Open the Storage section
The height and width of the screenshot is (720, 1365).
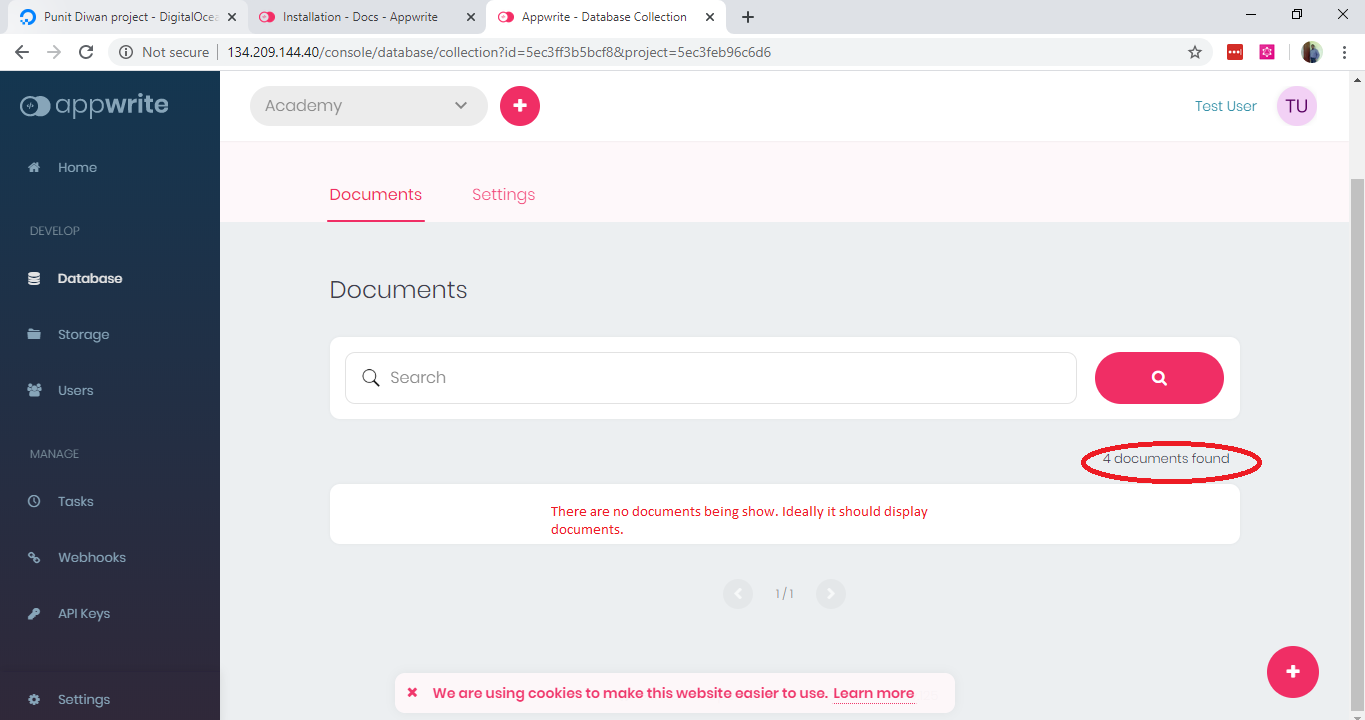[x=84, y=334]
